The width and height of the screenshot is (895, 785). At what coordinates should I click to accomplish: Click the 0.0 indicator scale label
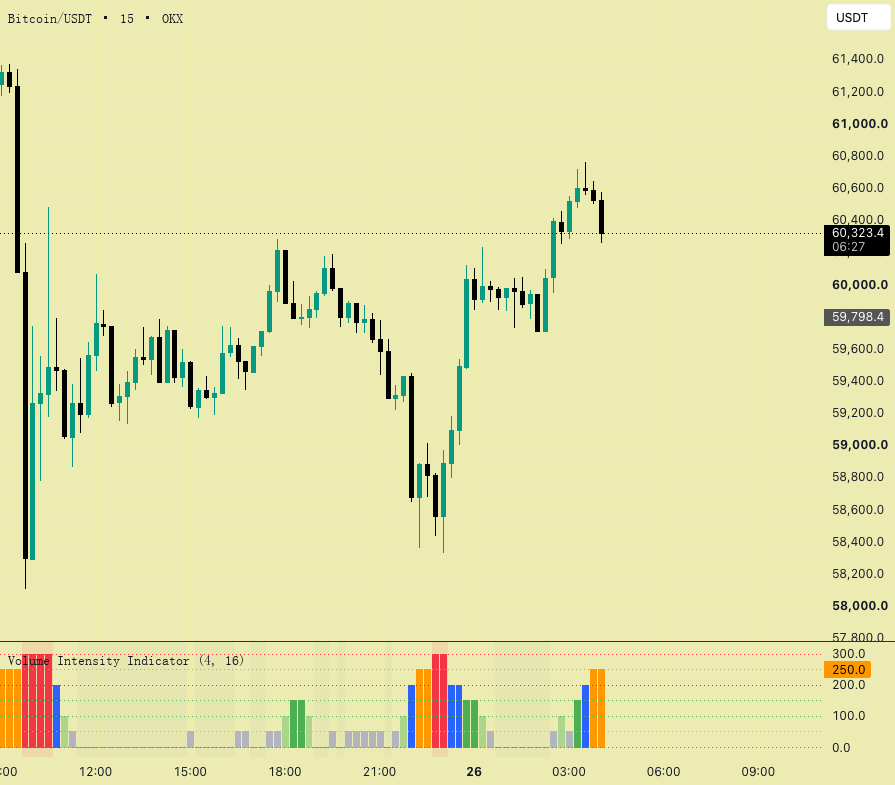[841, 747]
